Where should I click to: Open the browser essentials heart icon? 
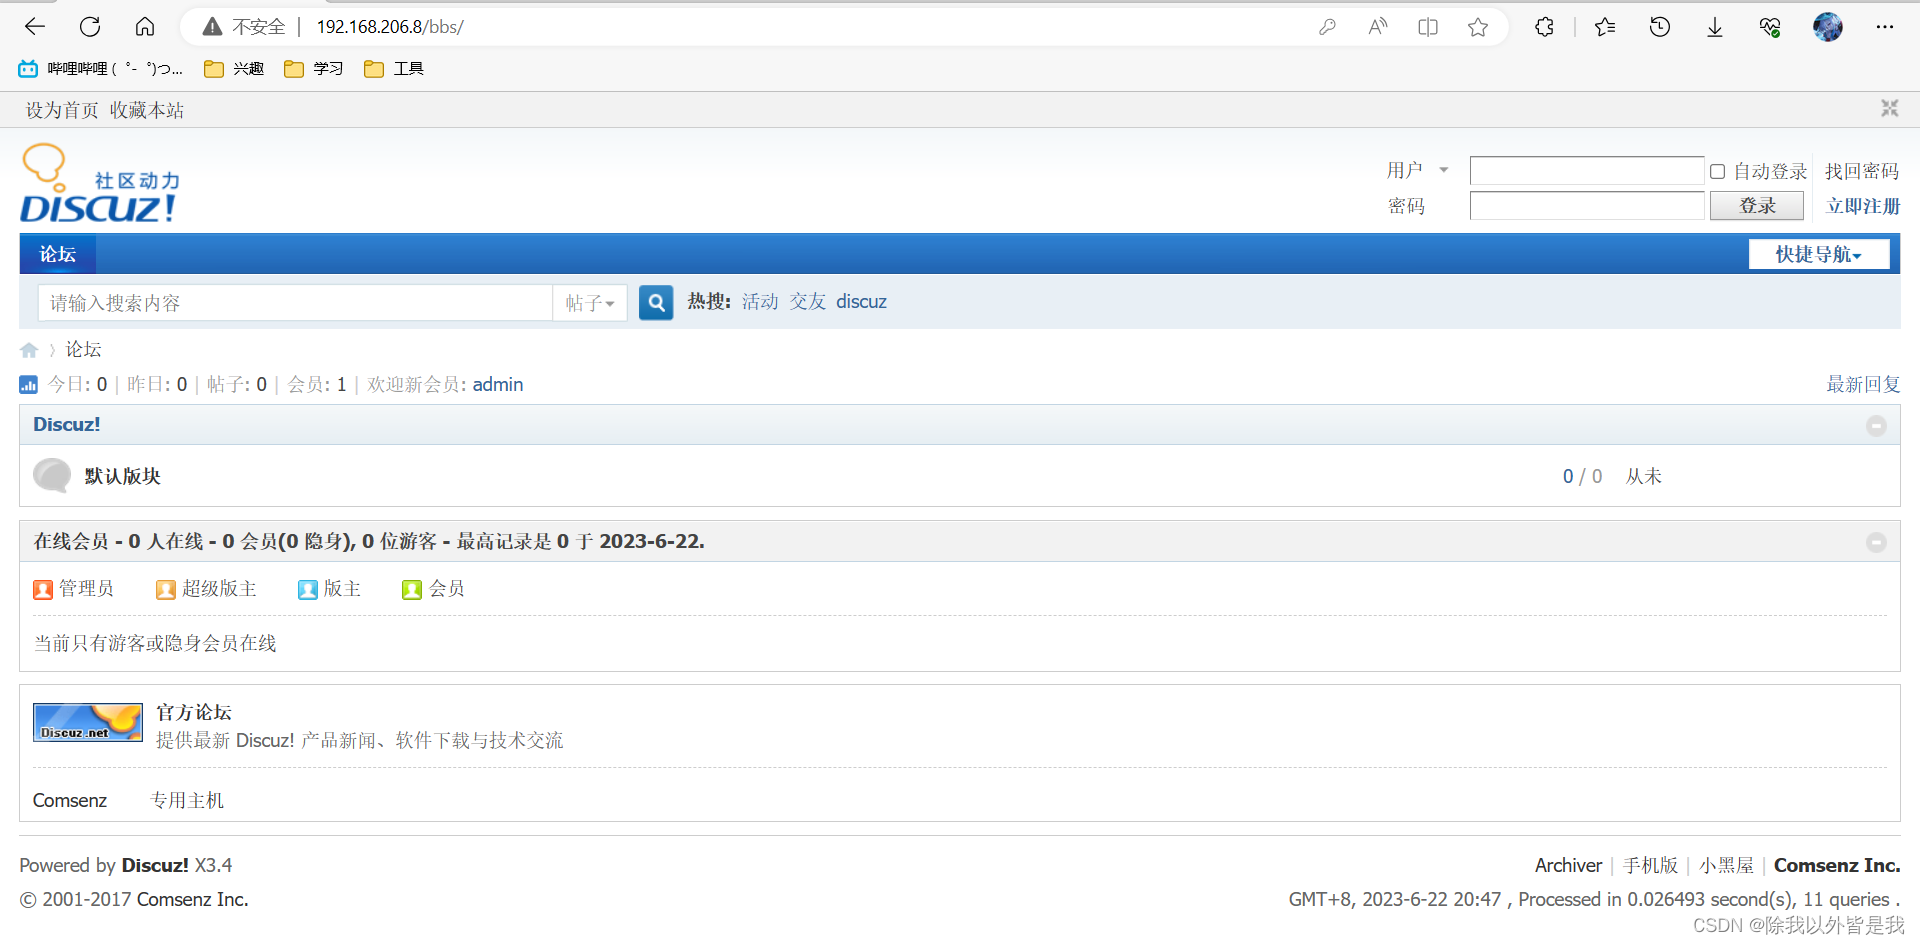[x=1770, y=27]
